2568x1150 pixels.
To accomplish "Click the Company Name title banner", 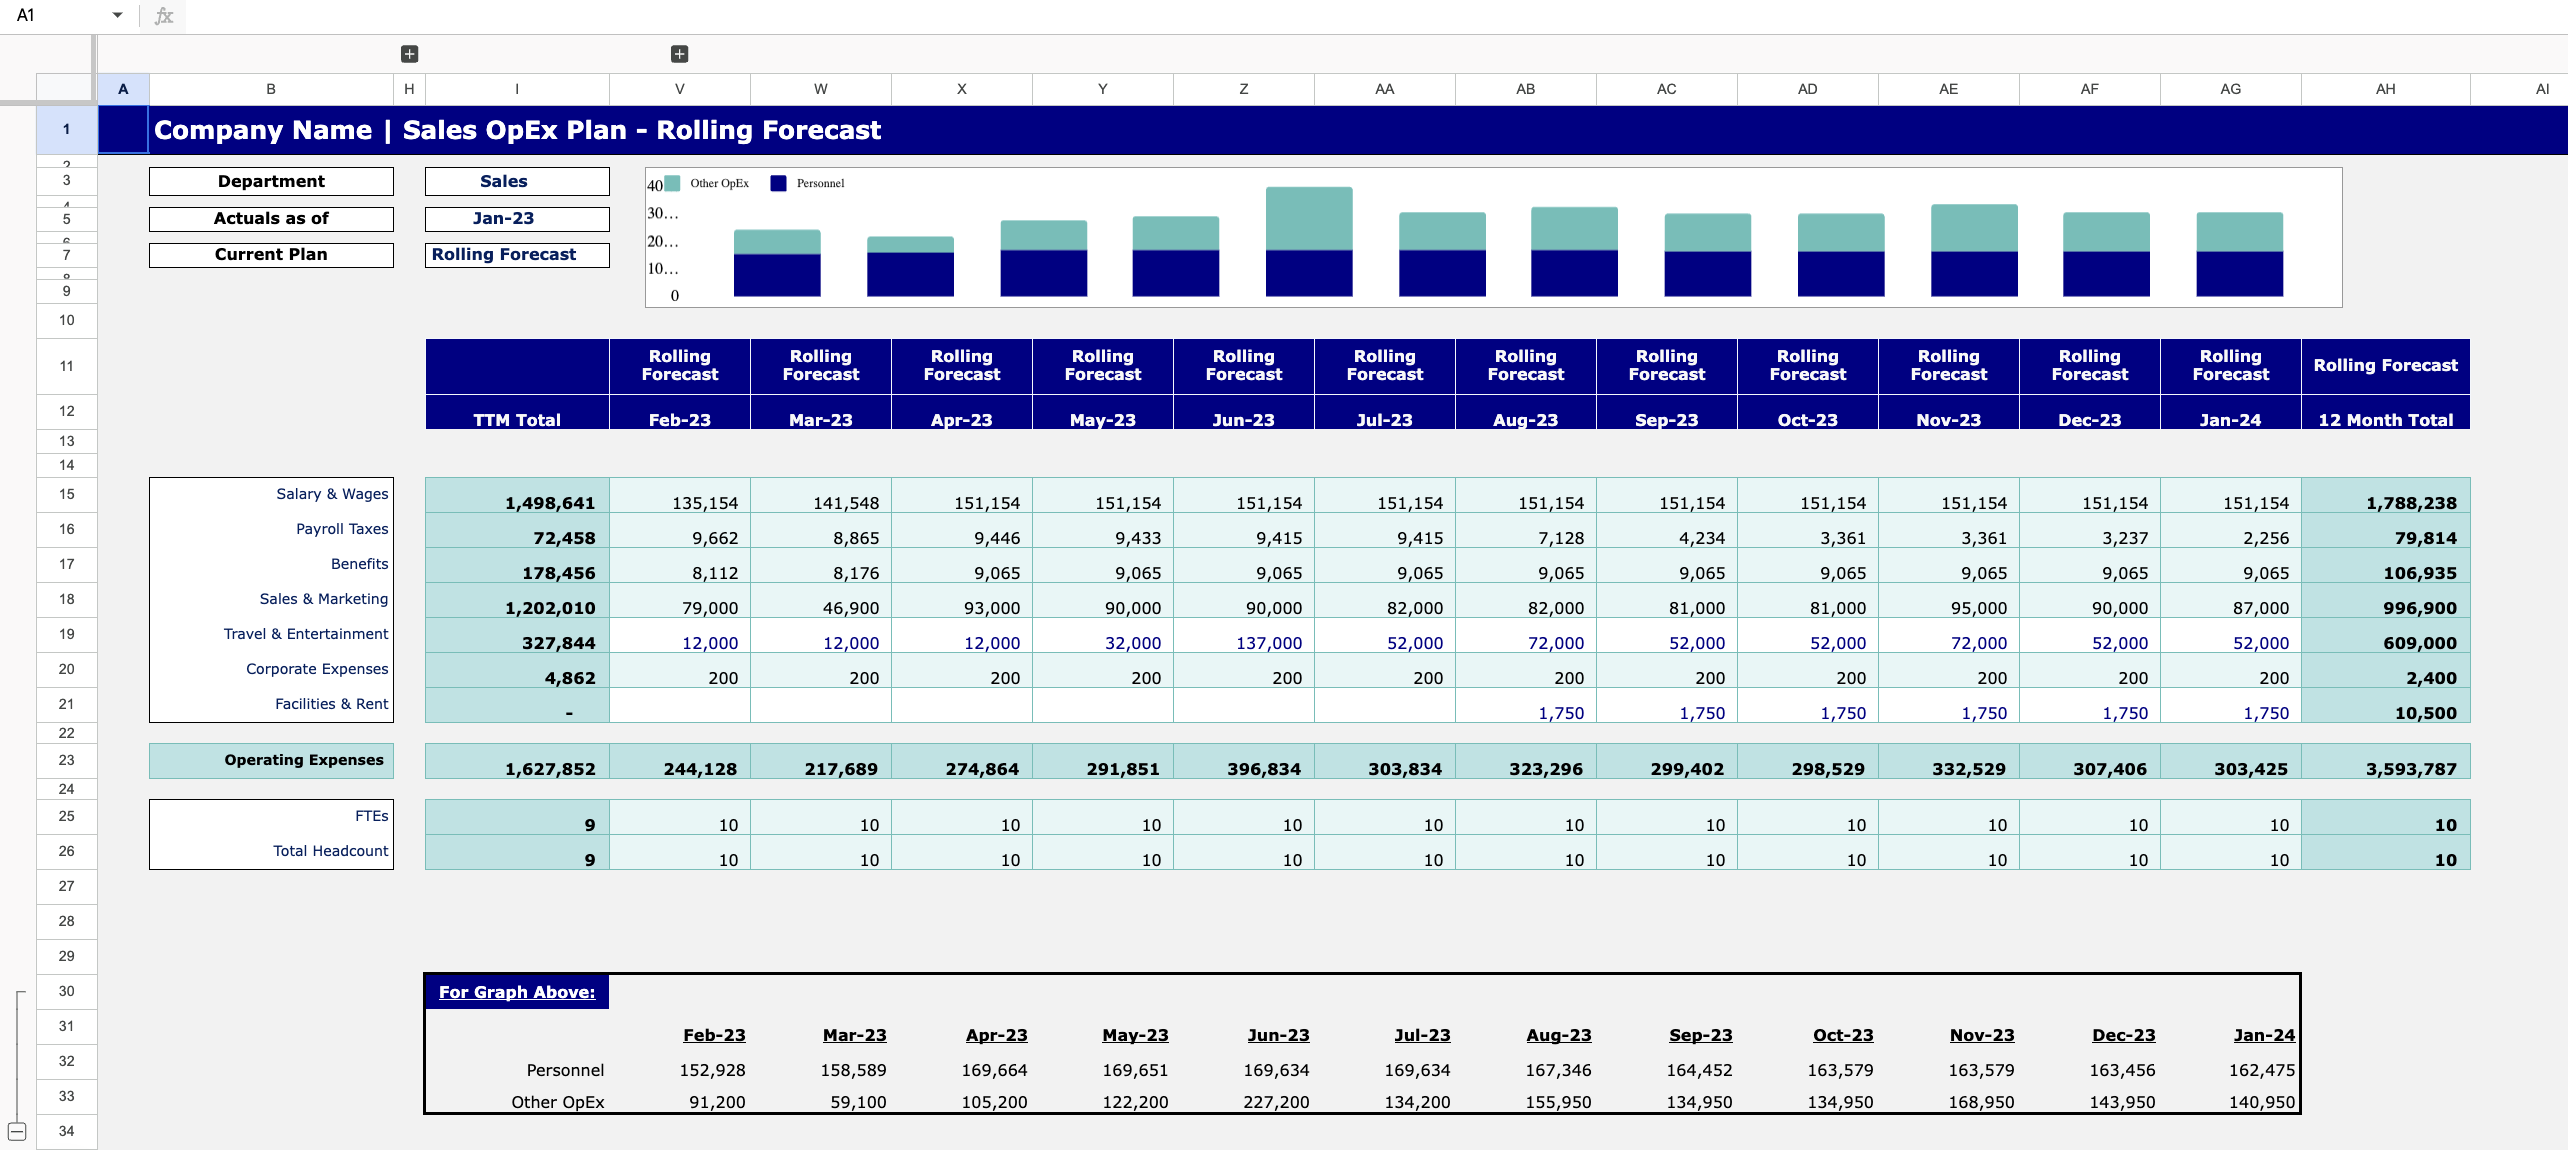I will [517, 130].
